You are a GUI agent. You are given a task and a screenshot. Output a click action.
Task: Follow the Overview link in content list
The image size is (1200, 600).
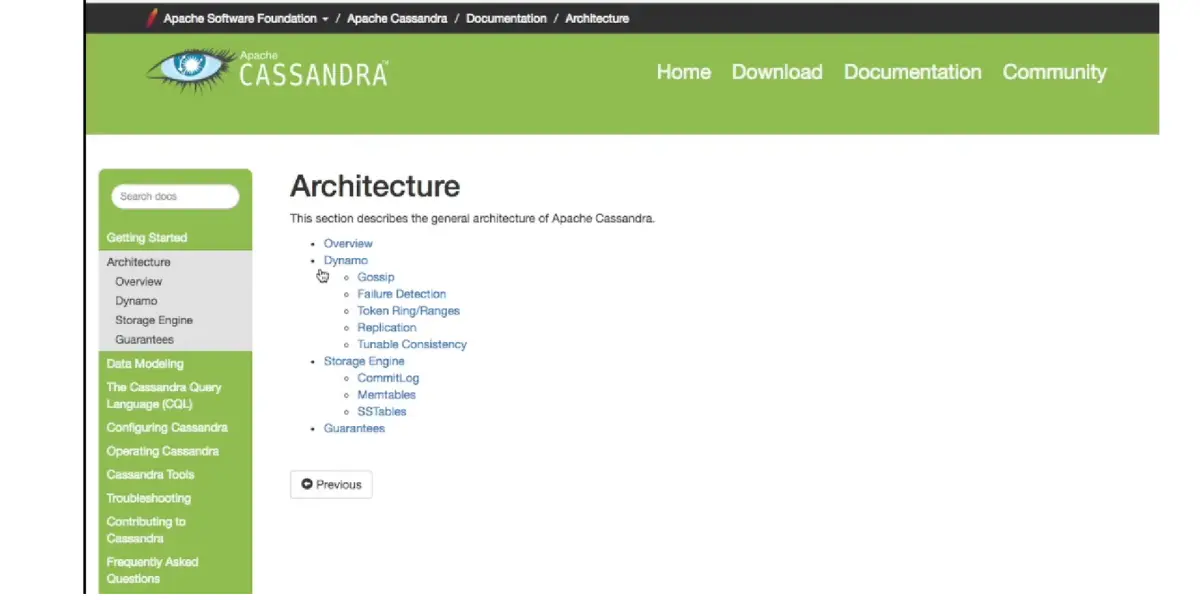tap(348, 244)
